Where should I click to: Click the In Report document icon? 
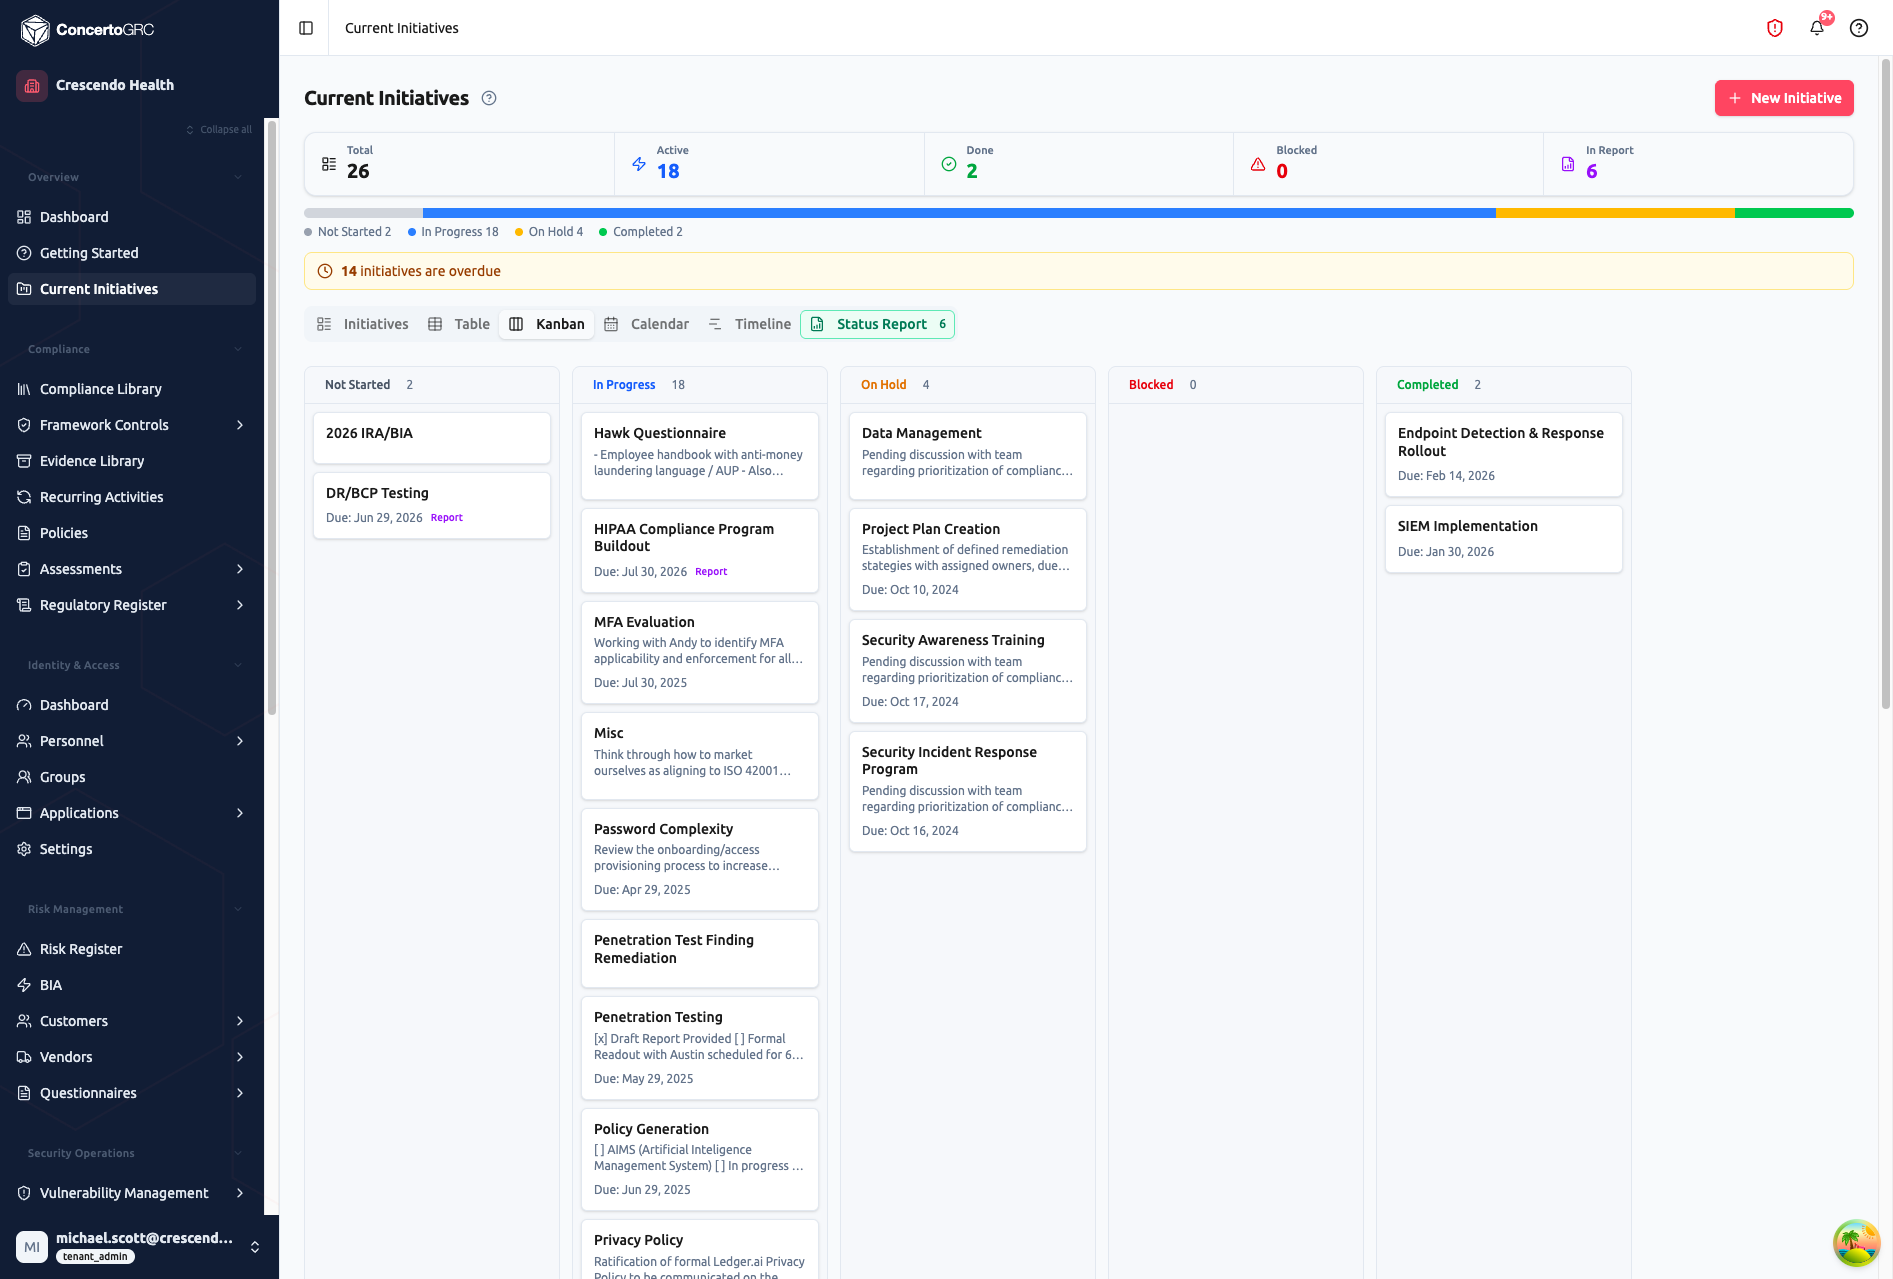point(1568,164)
